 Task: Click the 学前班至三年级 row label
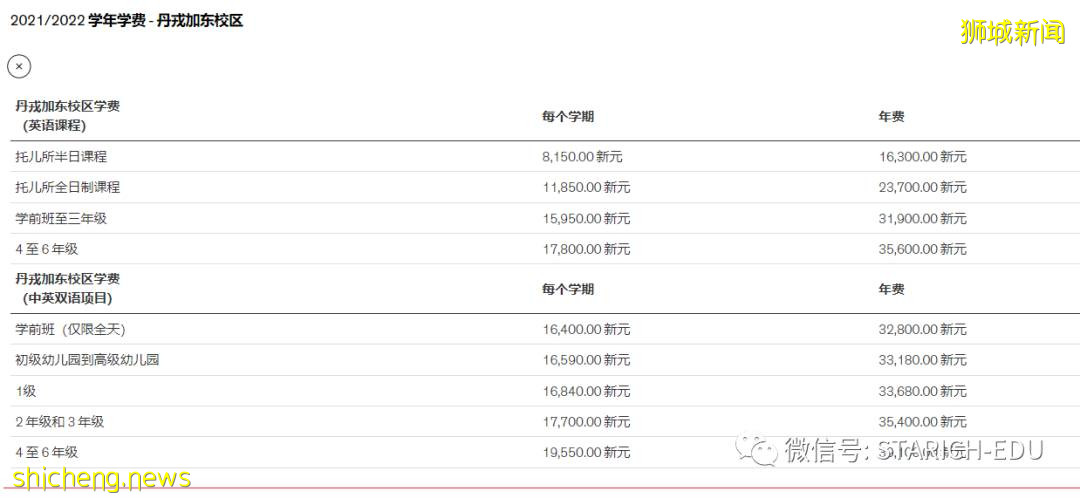point(61,218)
